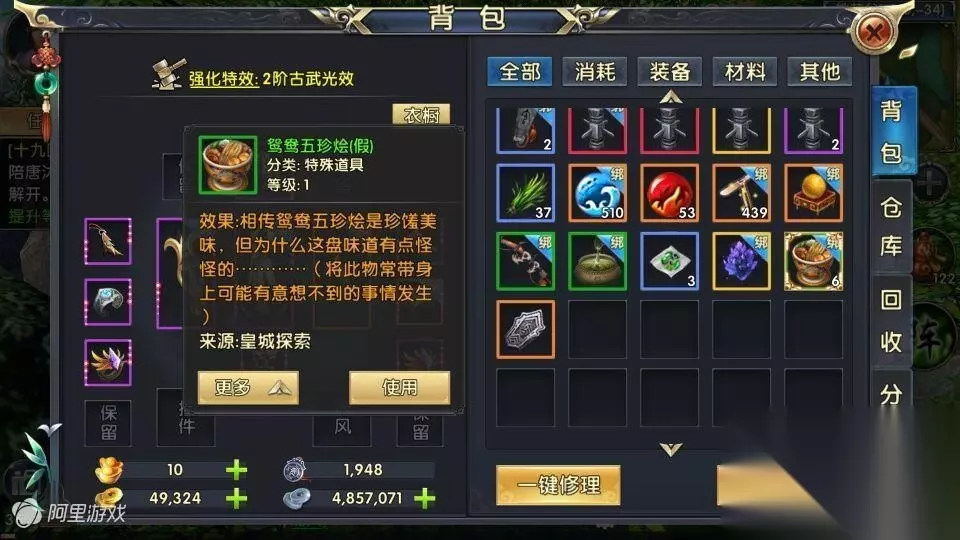Image resolution: width=960 pixels, height=540 pixels.
Task: Expand the 更多 more options button
Action: click(248, 388)
